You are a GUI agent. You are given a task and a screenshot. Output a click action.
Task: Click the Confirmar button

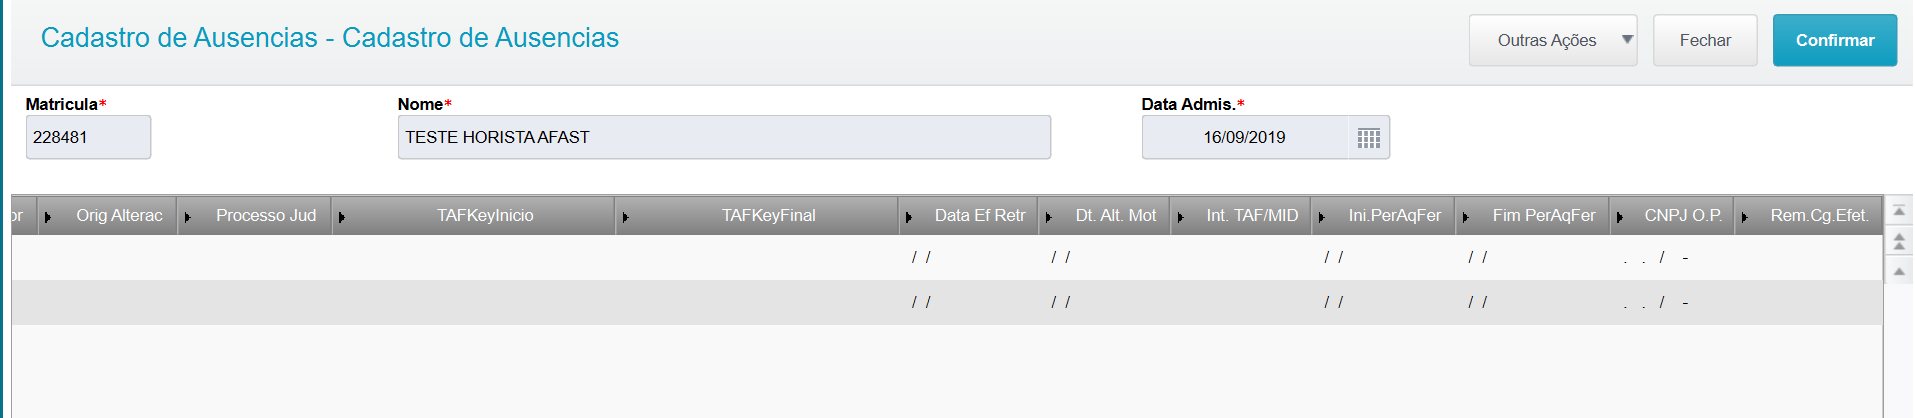1834,41
